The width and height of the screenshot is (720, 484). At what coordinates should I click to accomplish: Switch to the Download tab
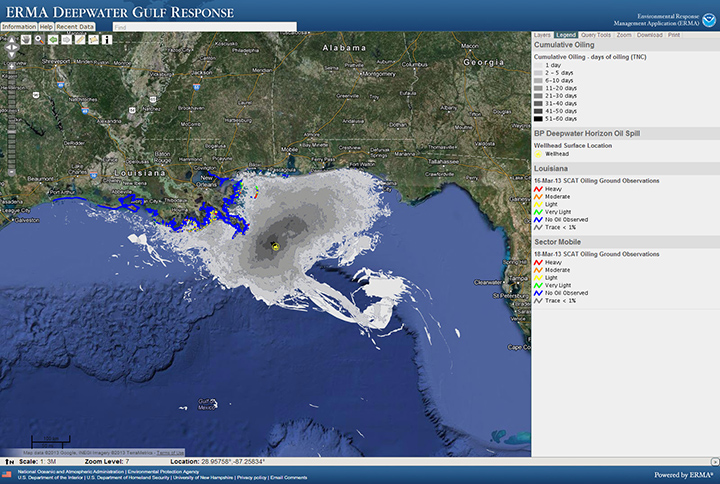coord(650,35)
